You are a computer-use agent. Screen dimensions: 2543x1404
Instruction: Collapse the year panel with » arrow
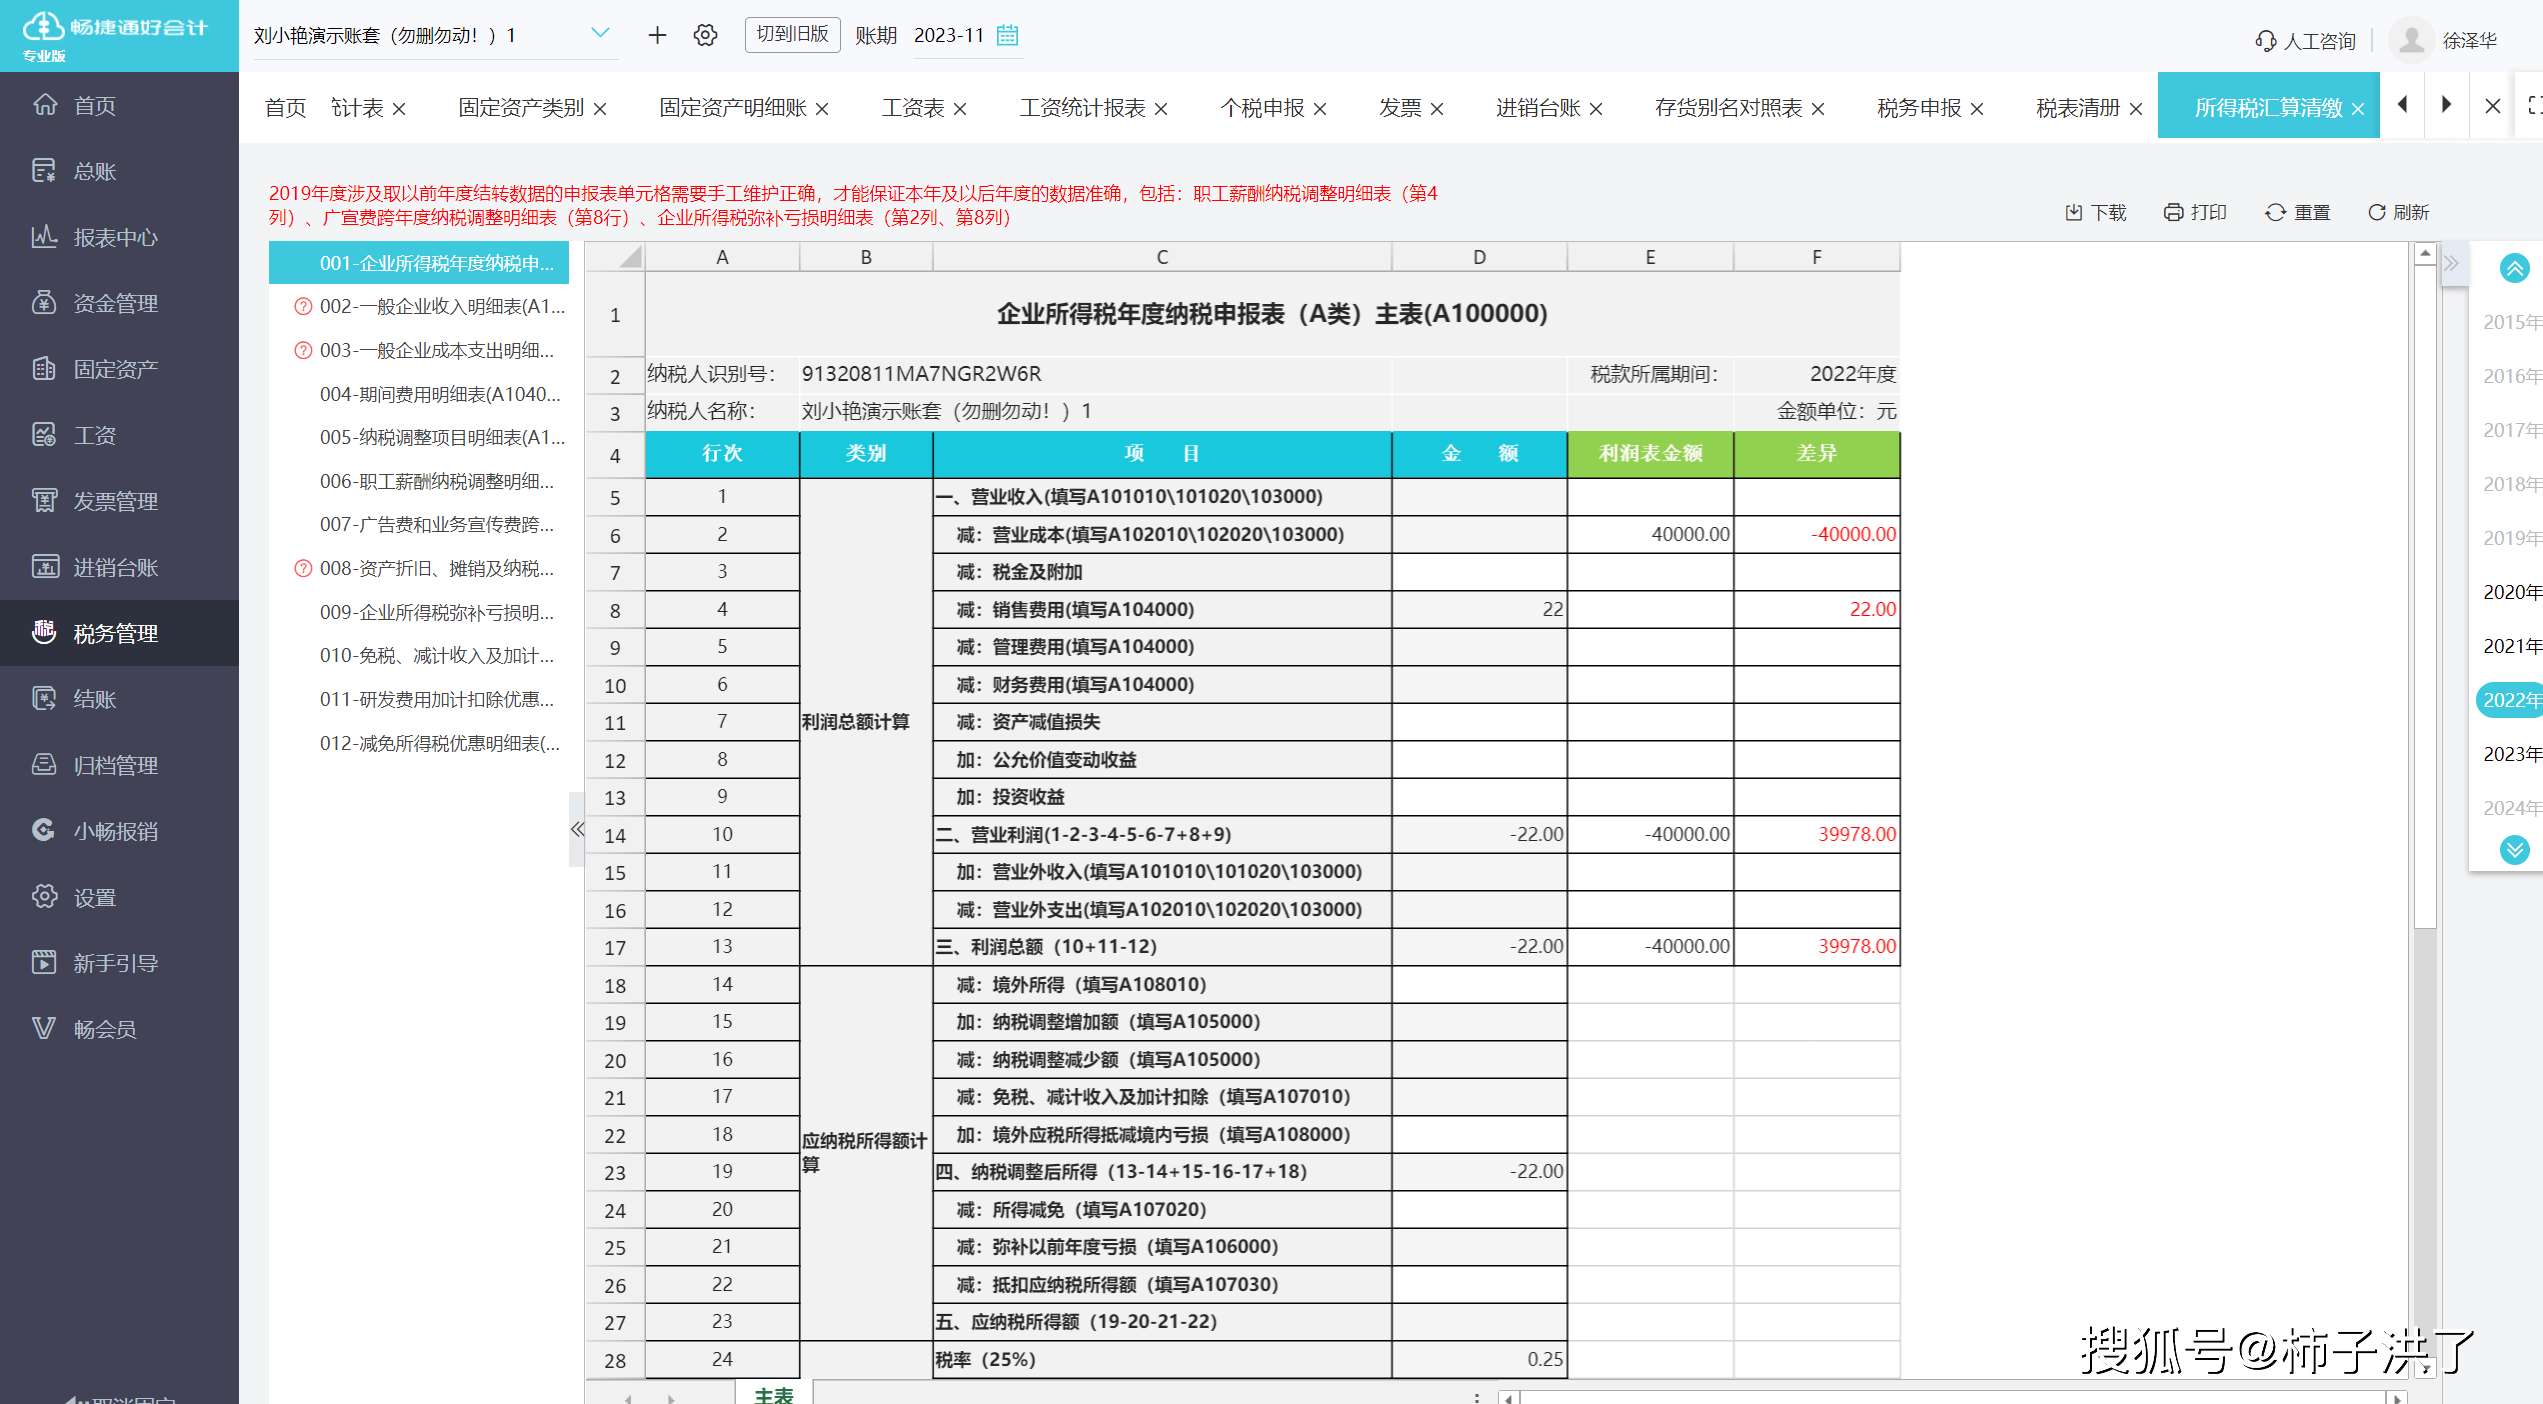point(2451,264)
